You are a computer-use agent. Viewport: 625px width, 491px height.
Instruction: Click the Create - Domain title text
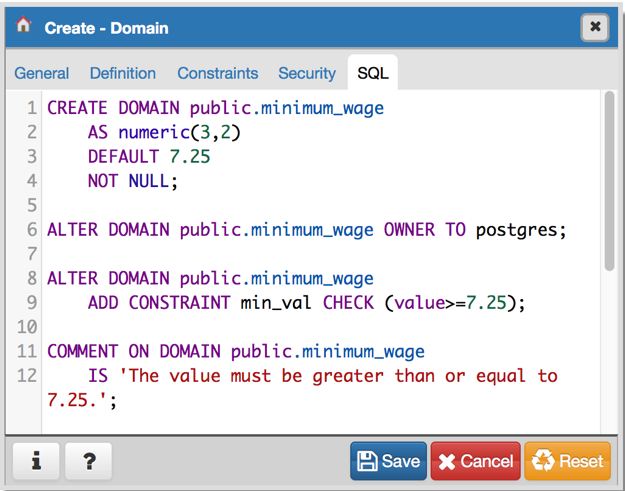[x=107, y=28]
